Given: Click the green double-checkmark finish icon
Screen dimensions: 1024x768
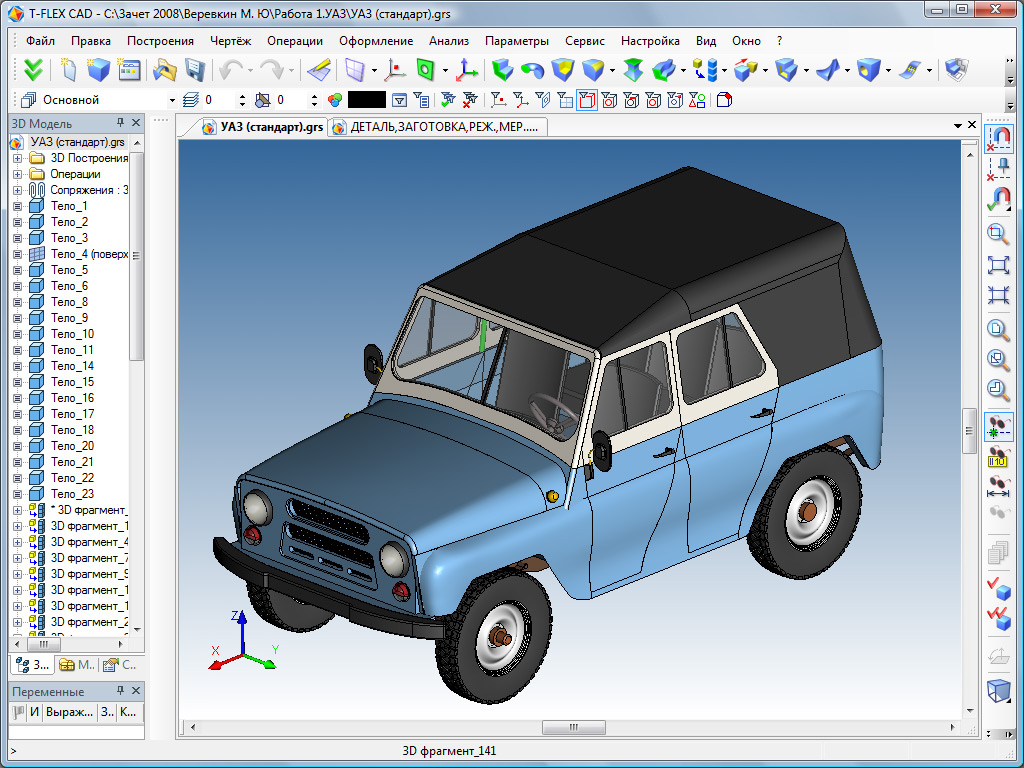Looking at the screenshot, I should click(33, 69).
